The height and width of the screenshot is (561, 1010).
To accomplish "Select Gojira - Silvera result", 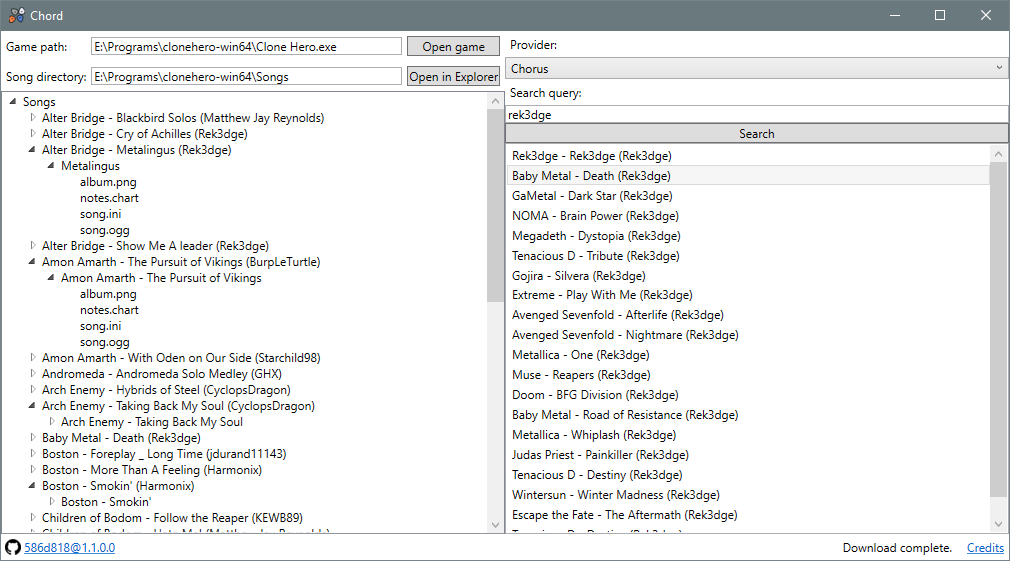I will (748, 276).
